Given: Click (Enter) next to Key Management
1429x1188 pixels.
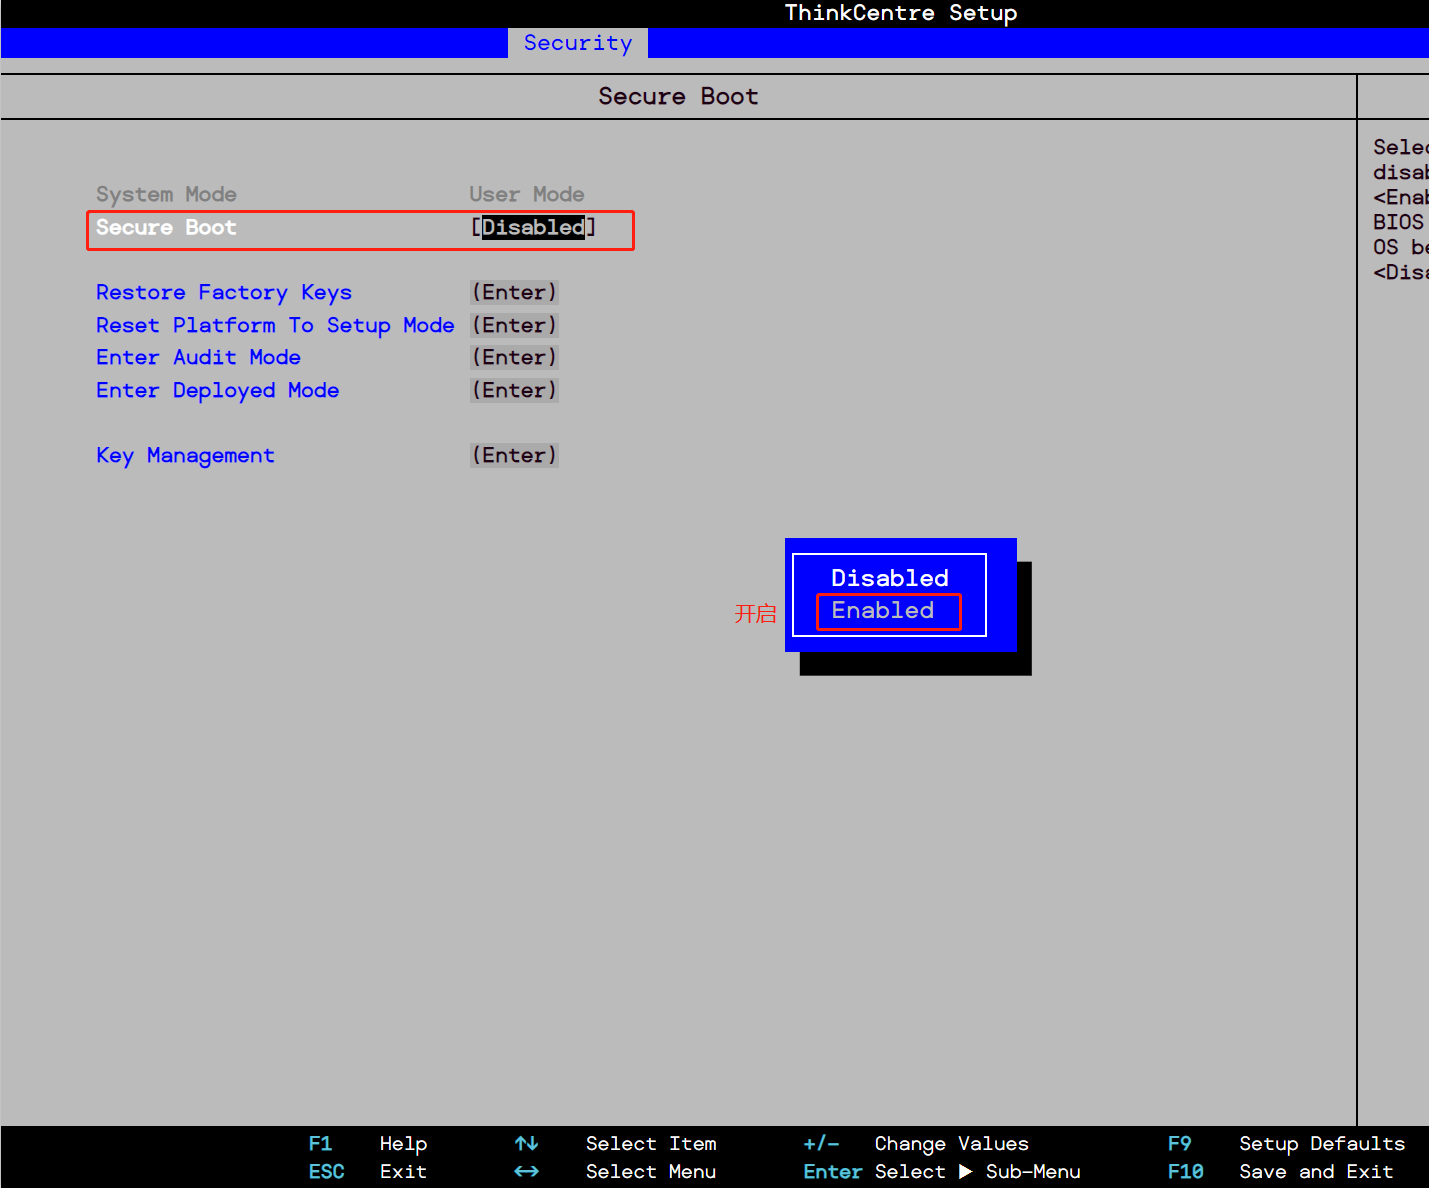Looking at the screenshot, I should (x=514, y=456).
